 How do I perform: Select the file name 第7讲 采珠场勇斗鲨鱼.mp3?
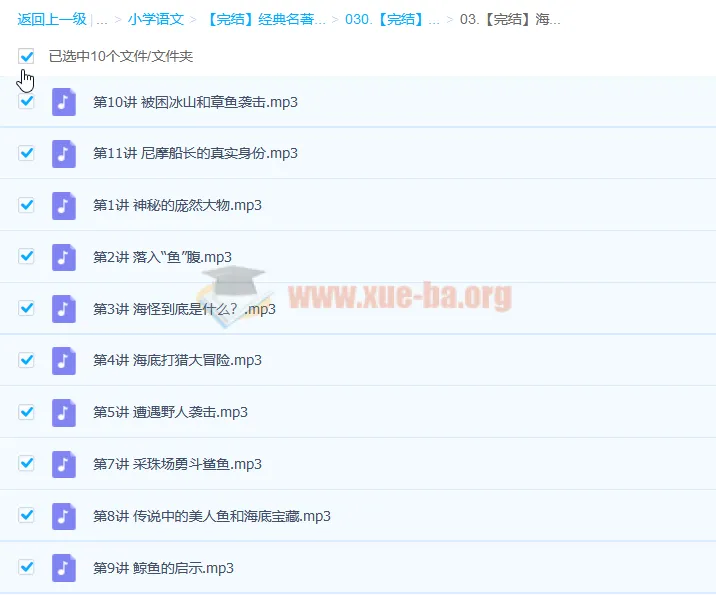(x=177, y=464)
